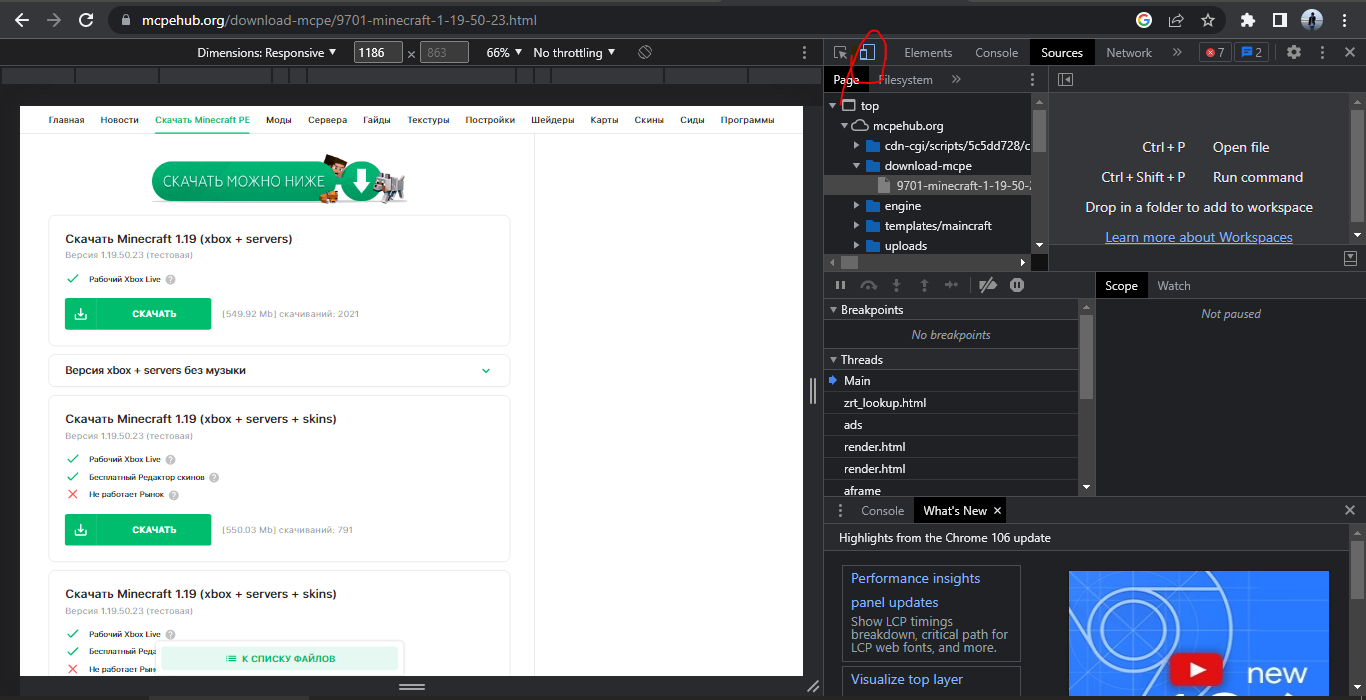1366x700 pixels.
Task: Open Sources navigator three-dot menu
Action: click(x=1033, y=80)
